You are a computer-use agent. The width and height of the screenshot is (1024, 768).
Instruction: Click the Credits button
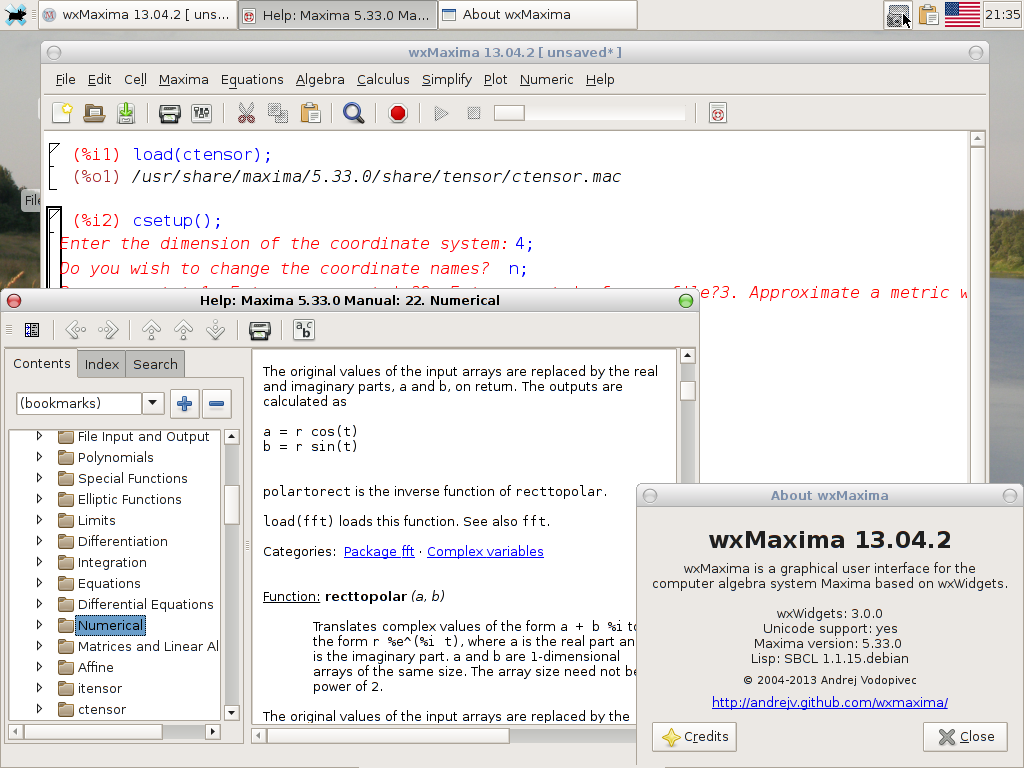point(694,737)
